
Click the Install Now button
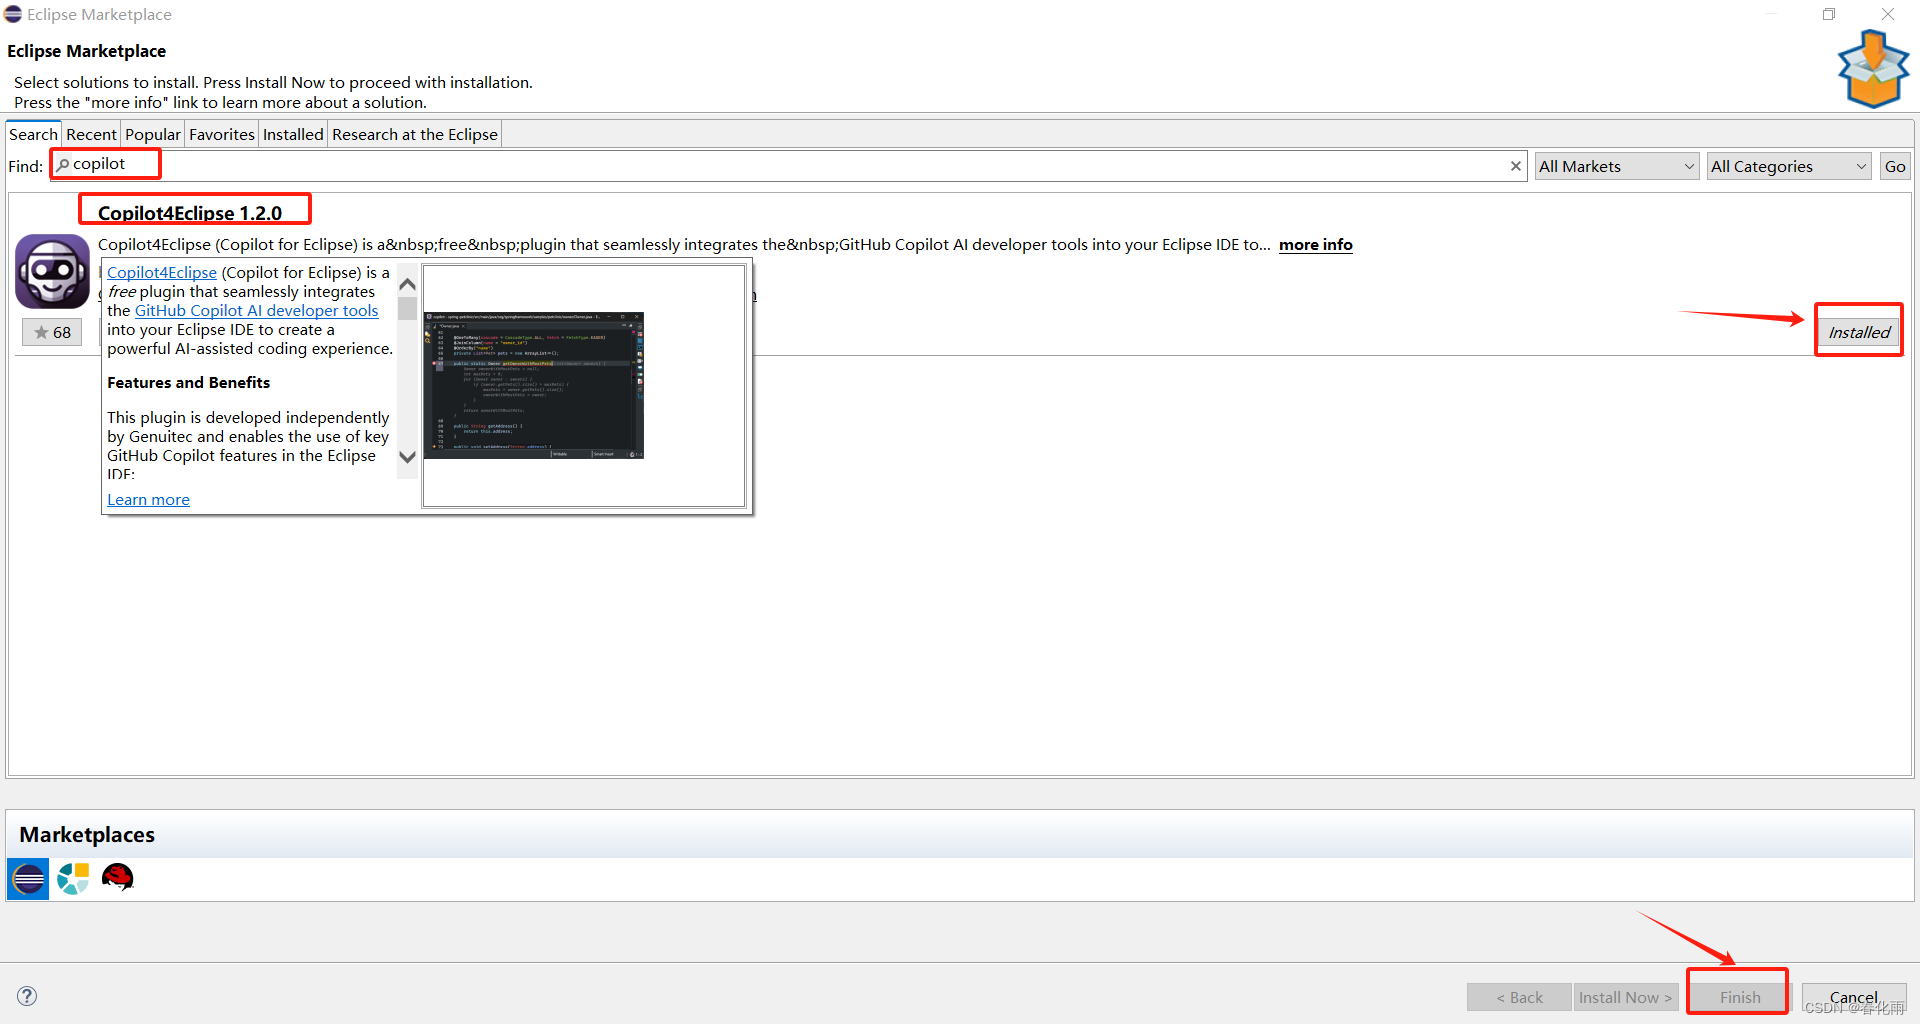click(1625, 997)
